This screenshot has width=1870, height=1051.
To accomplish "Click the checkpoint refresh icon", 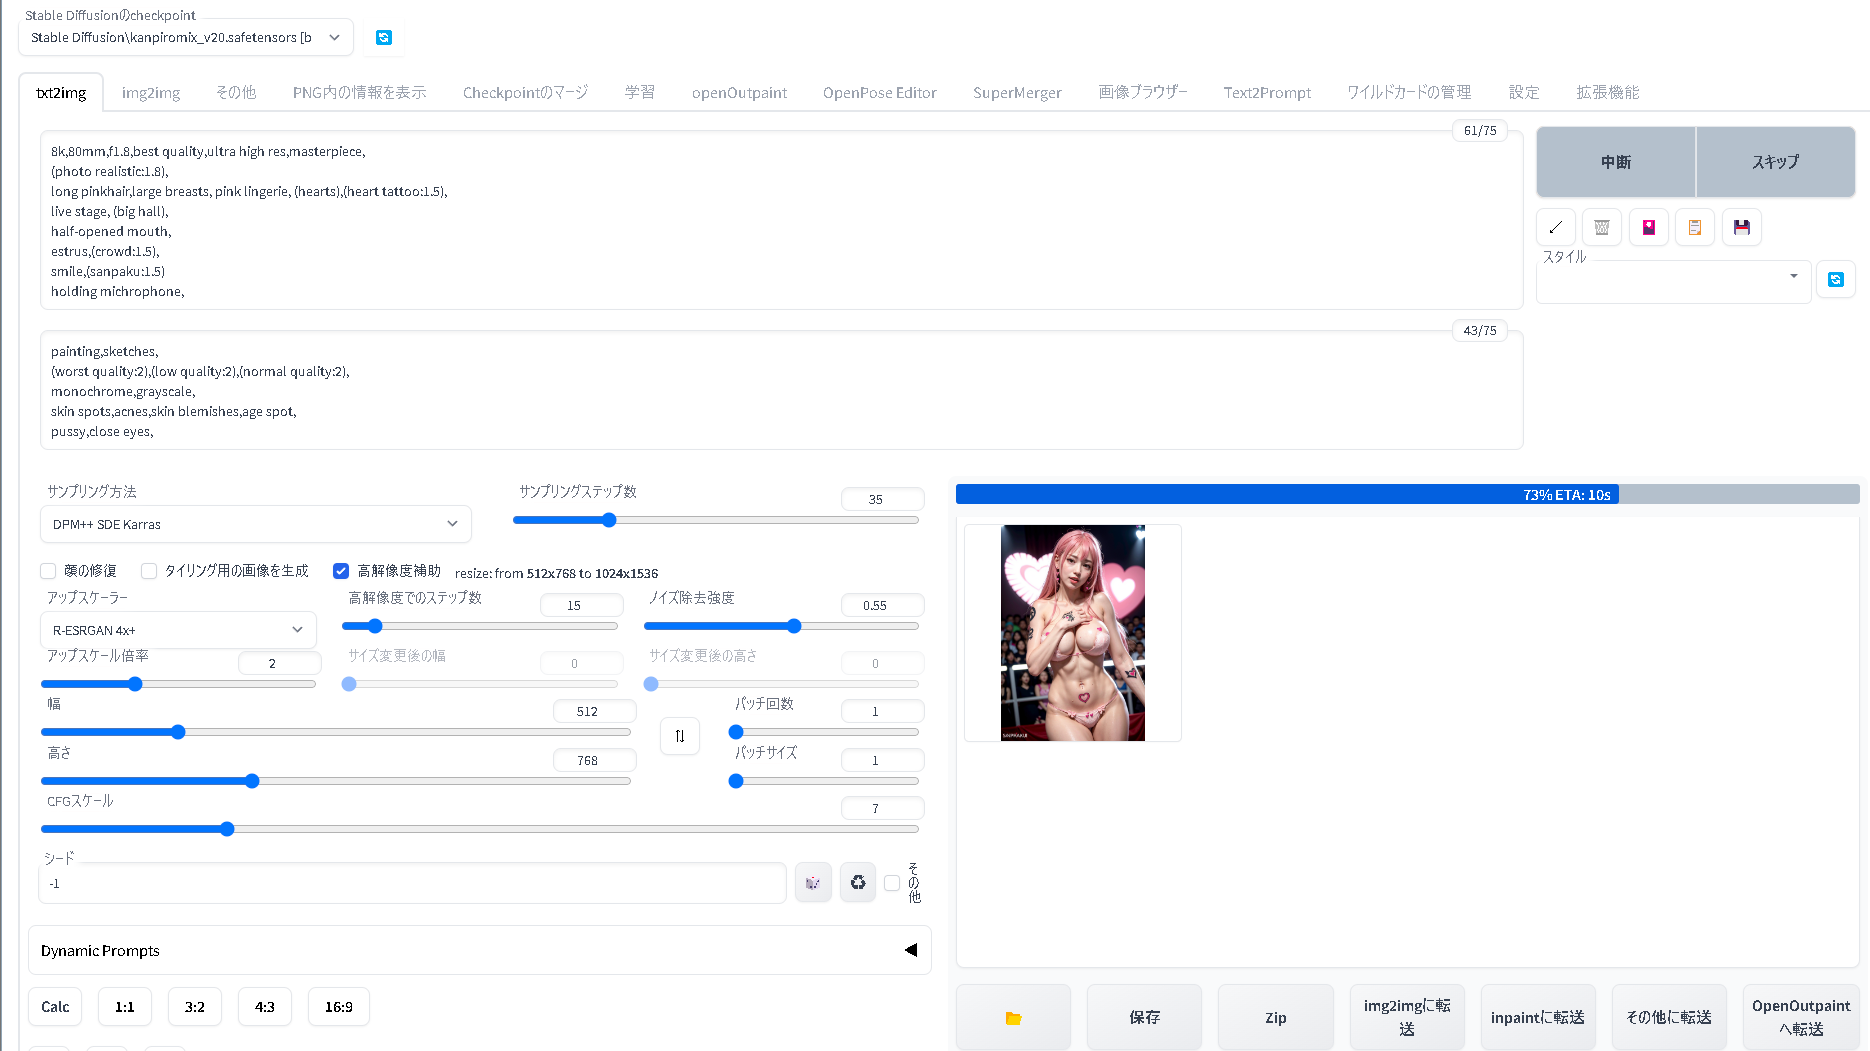I will 383,38.
